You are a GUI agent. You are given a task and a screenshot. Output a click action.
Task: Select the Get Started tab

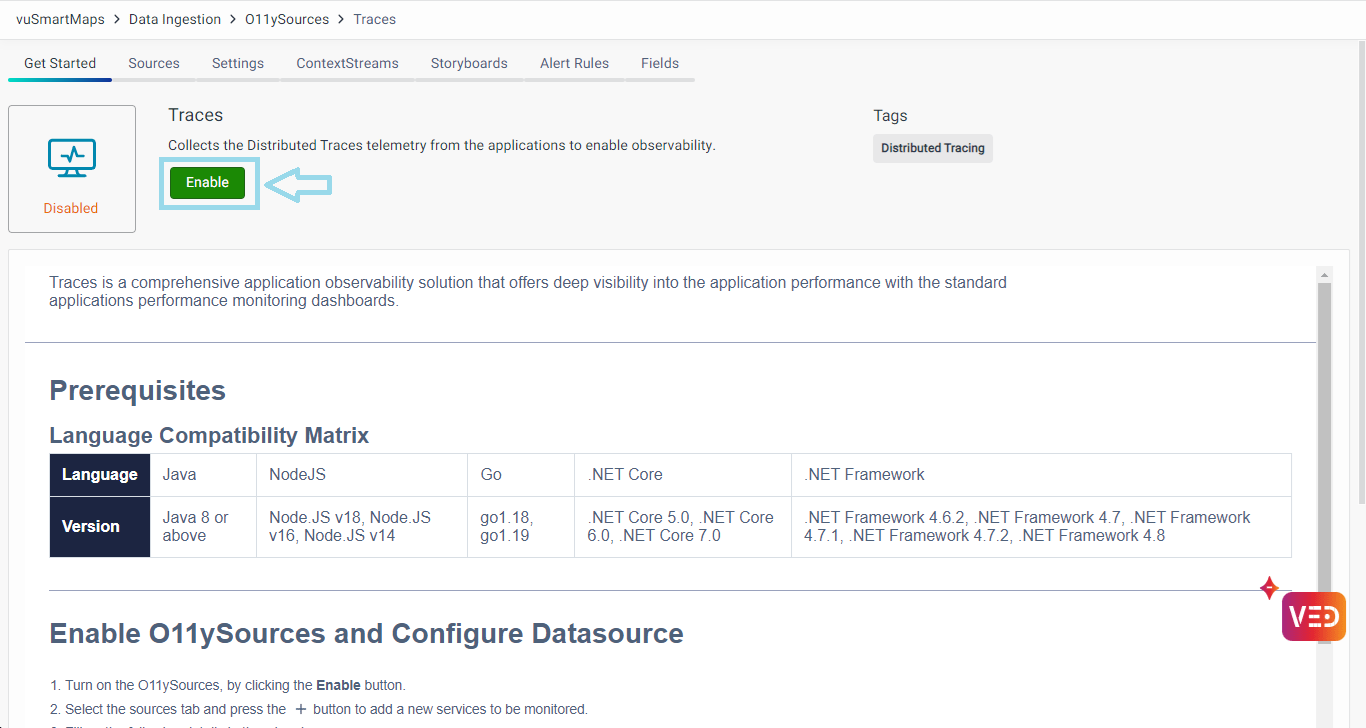click(x=60, y=63)
